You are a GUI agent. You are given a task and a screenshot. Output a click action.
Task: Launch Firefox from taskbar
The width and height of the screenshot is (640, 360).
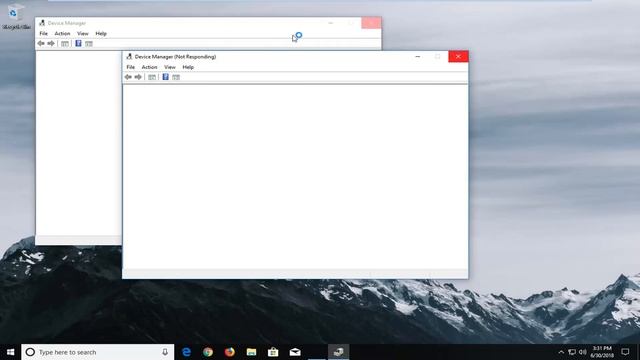tap(230, 352)
